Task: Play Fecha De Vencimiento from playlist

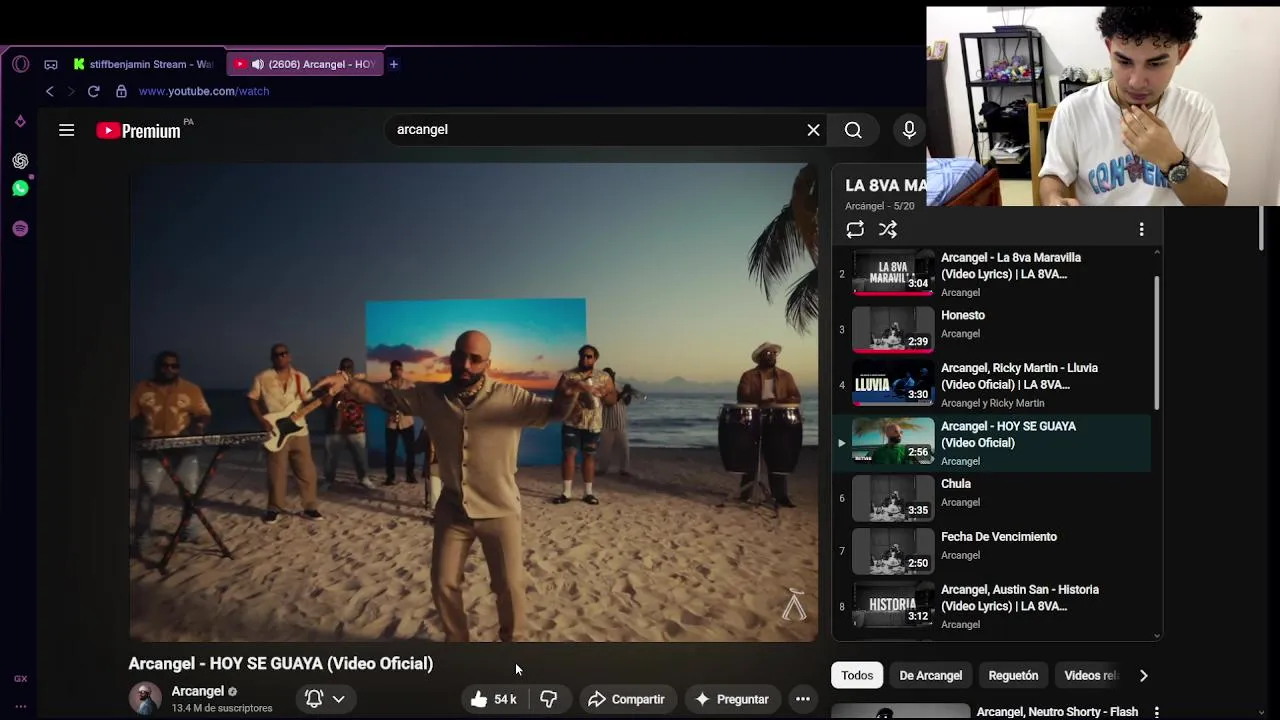Action: pos(992,551)
